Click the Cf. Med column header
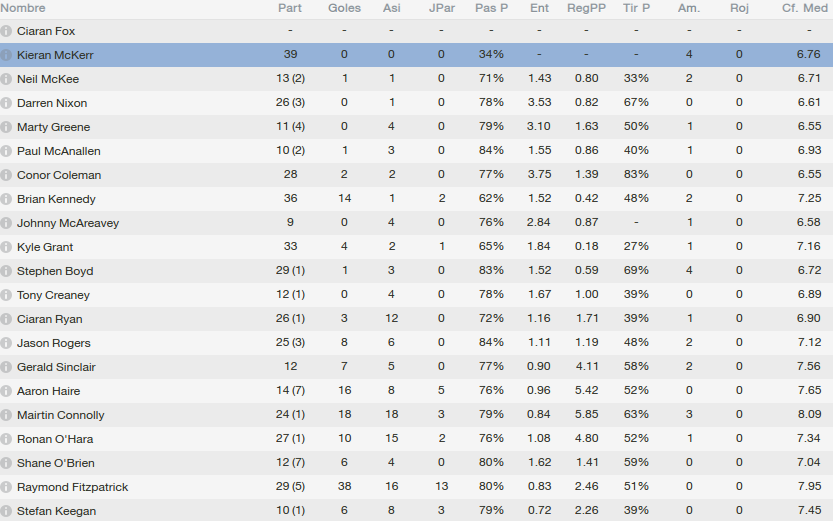 (802, 8)
